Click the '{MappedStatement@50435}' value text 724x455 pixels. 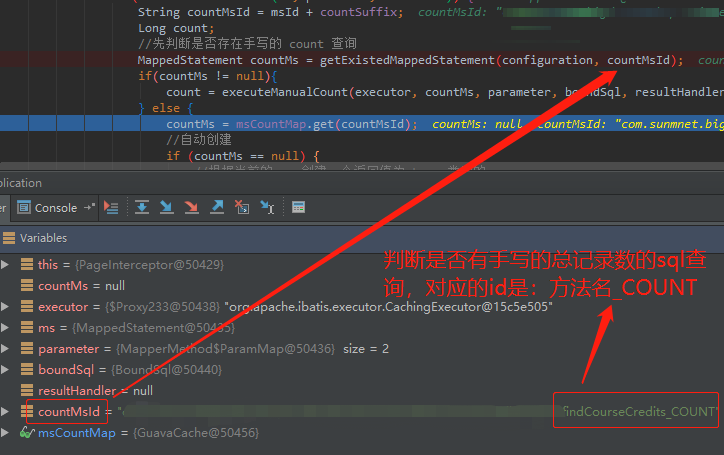pos(153,328)
